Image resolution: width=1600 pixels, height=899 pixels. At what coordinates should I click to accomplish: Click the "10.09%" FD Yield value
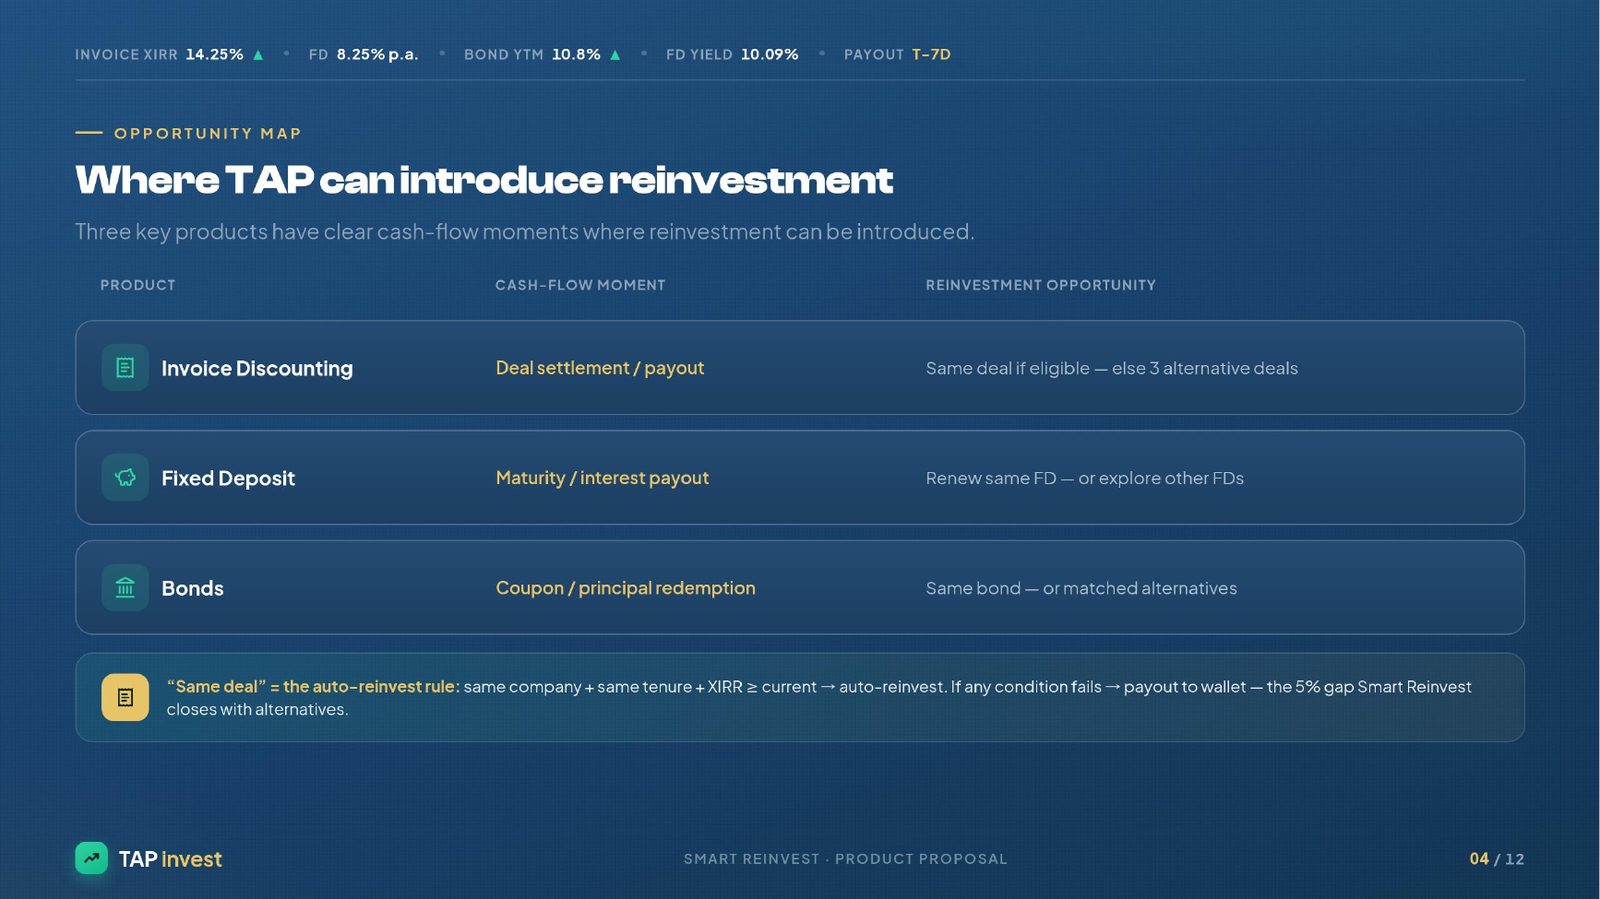click(x=769, y=55)
